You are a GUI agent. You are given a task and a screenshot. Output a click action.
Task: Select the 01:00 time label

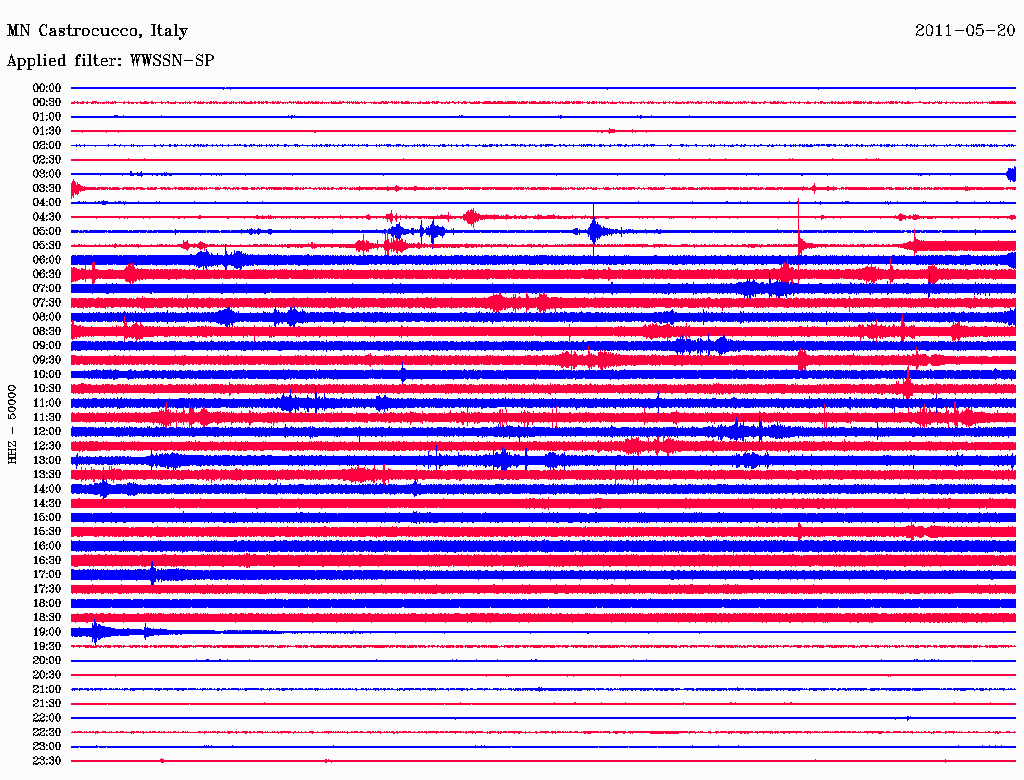click(x=46, y=116)
